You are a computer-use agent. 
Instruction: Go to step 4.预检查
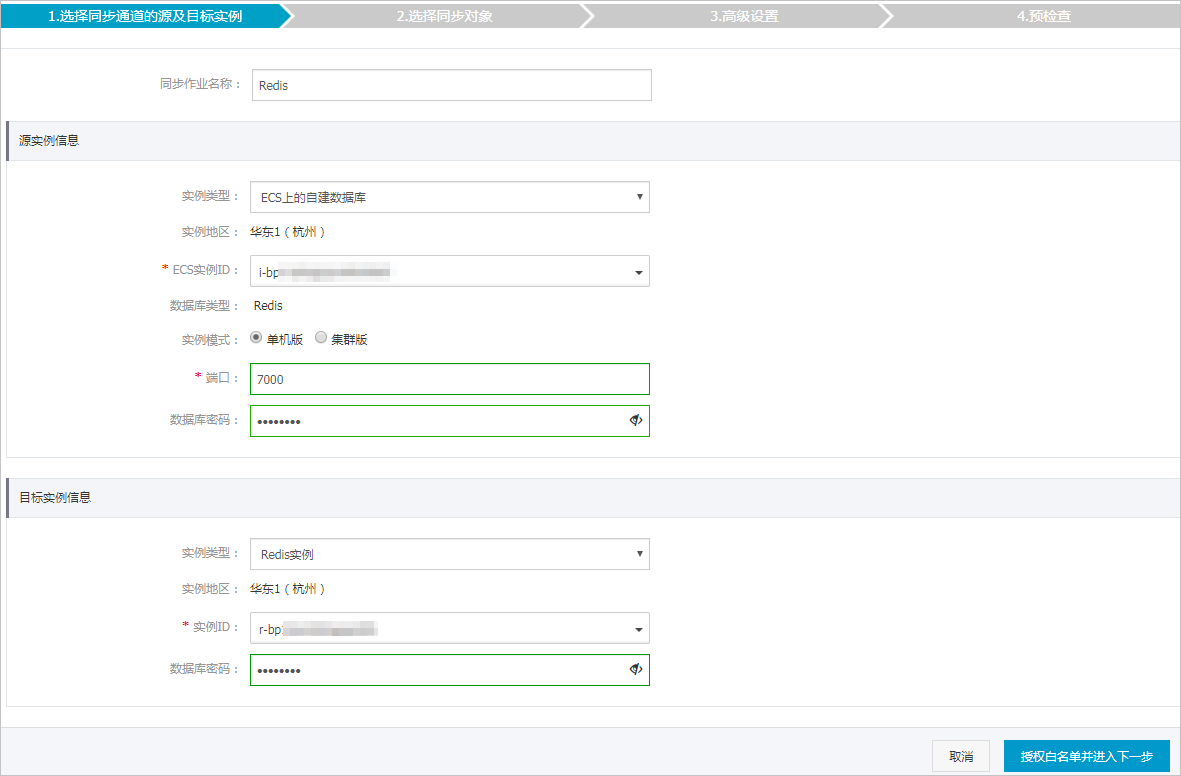[x=1044, y=16]
